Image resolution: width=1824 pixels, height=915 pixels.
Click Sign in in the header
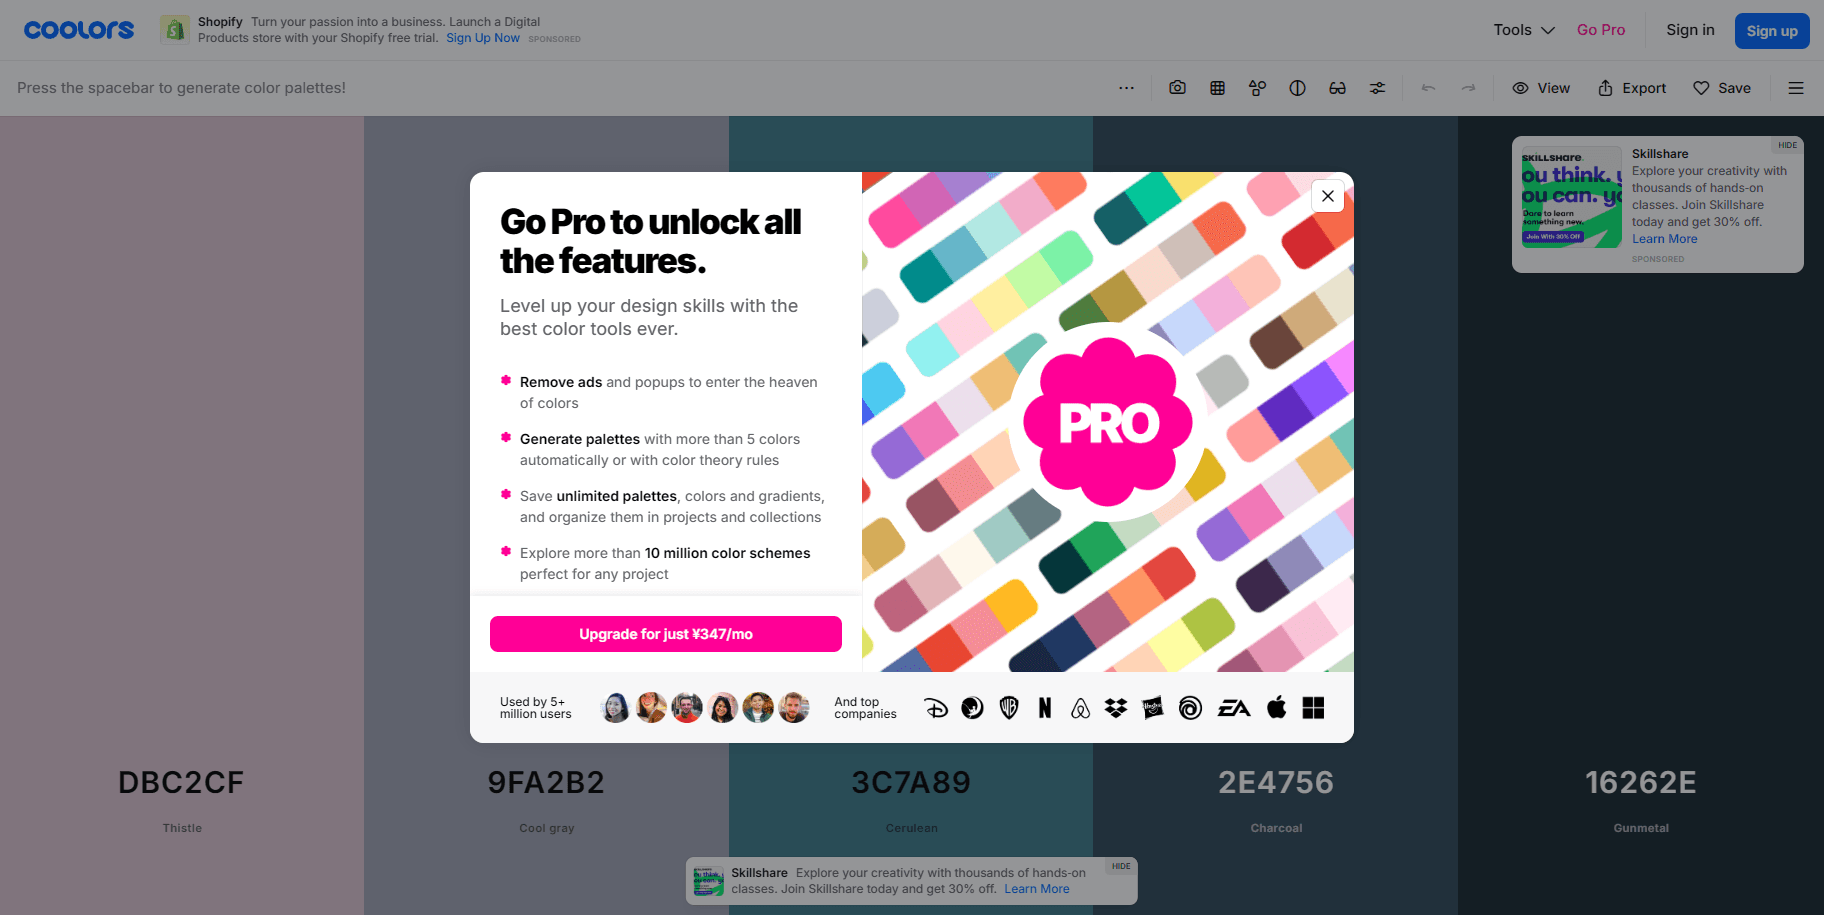click(x=1690, y=30)
